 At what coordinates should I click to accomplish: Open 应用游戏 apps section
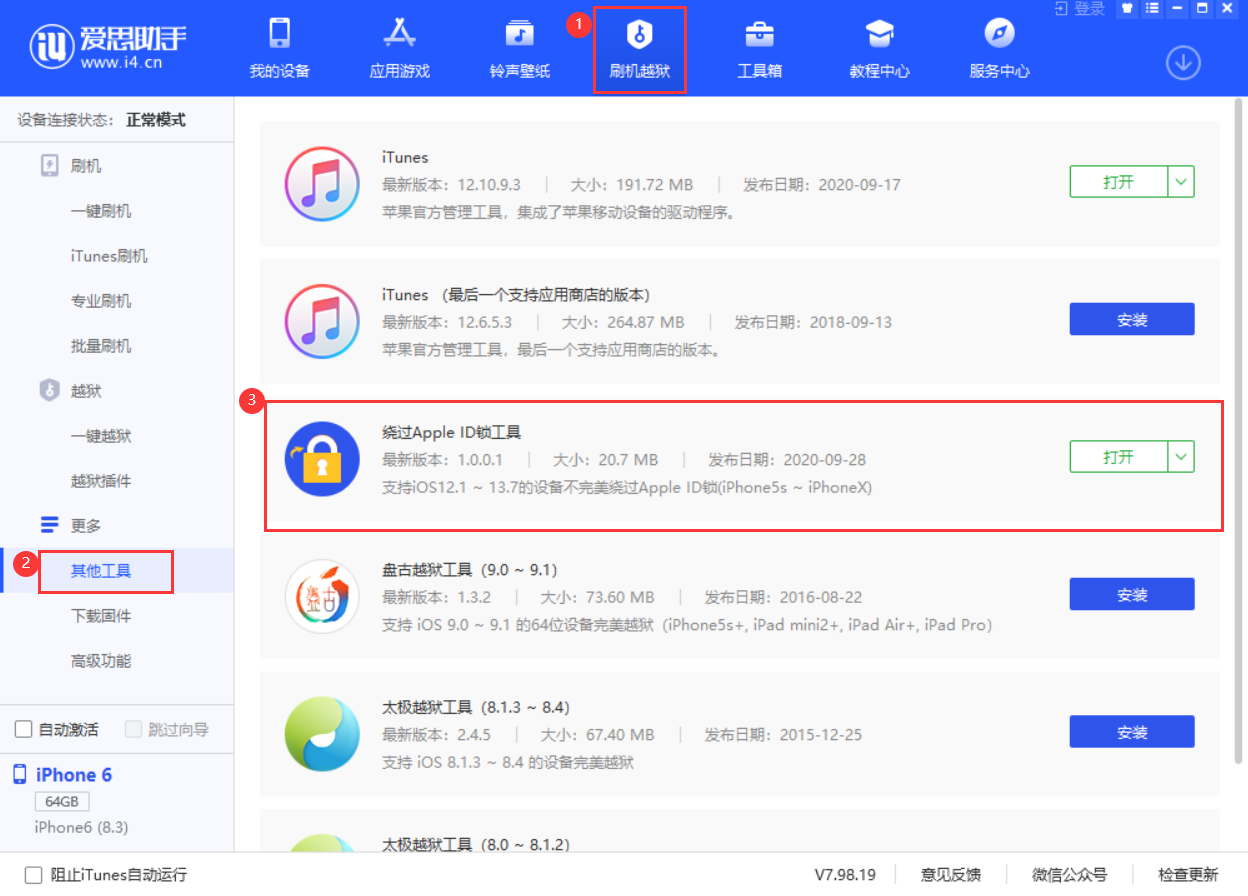(399, 48)
